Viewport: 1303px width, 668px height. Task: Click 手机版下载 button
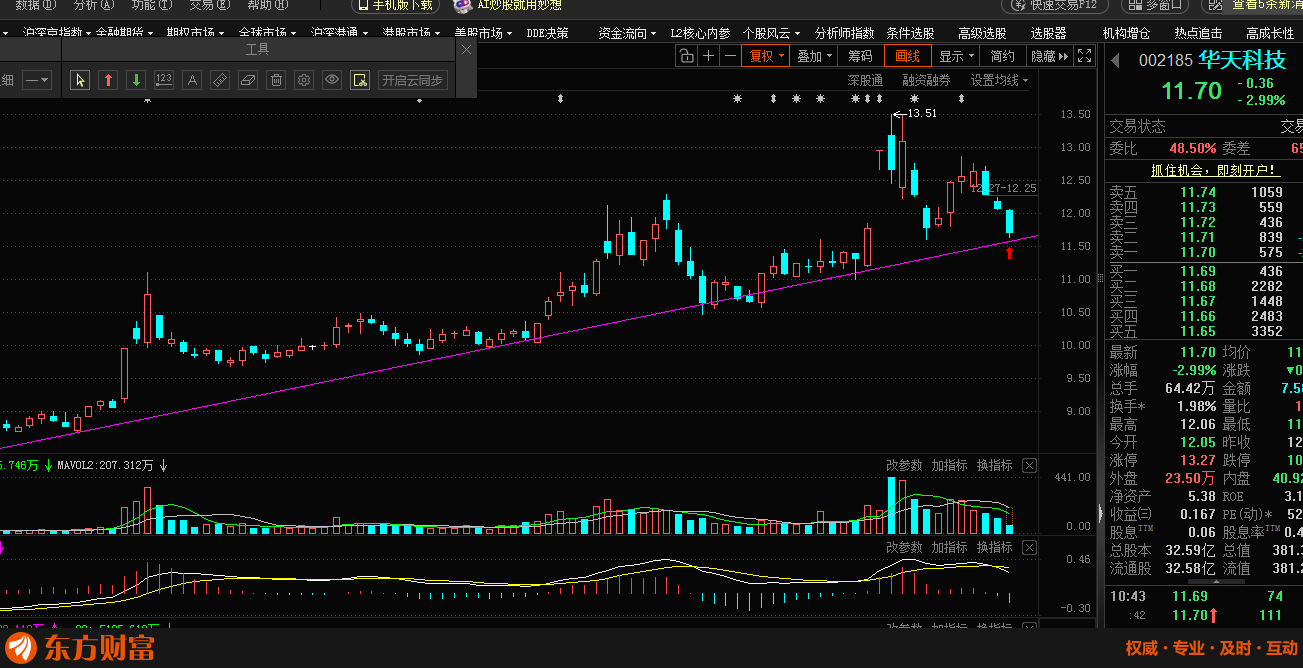click(396, 5)
